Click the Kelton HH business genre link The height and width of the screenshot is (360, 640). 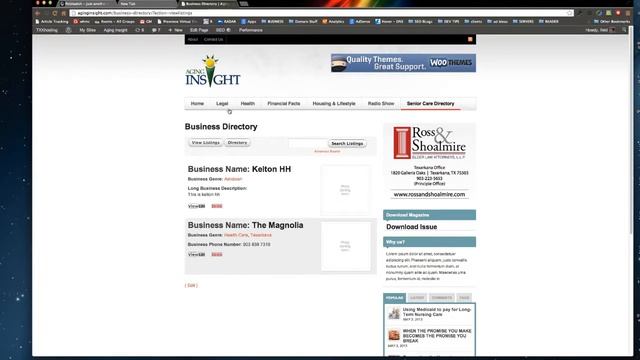(233, 179)
